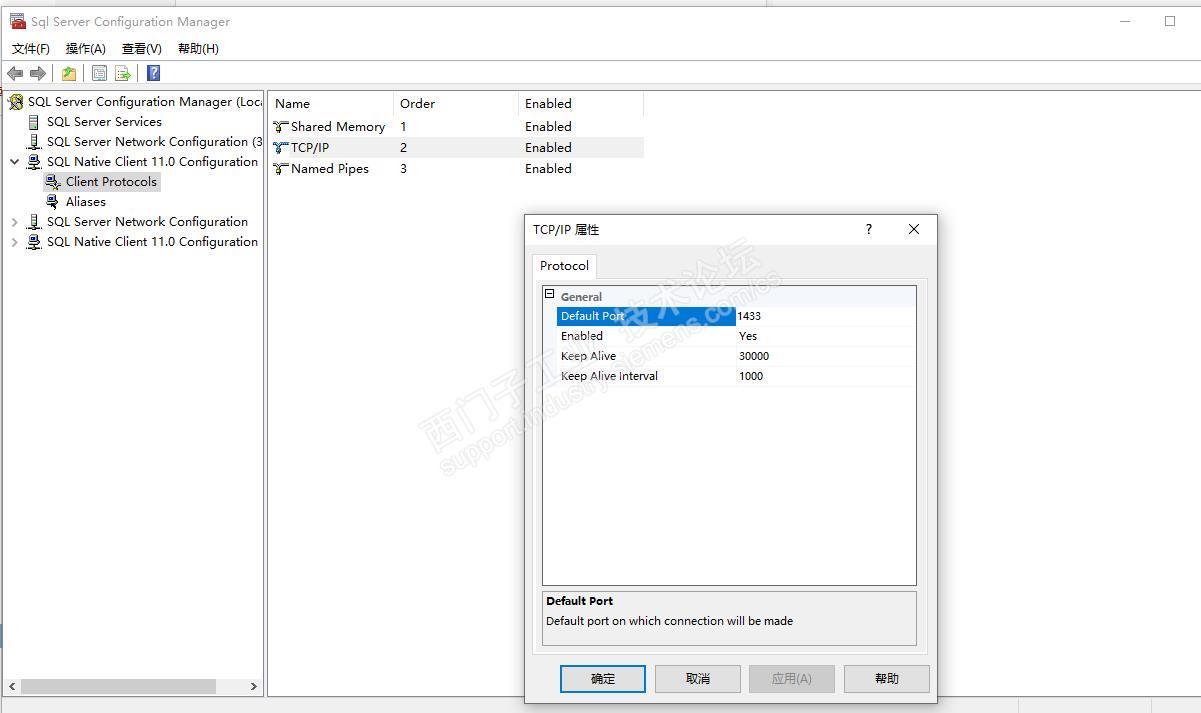Click the Aliases tree icon
Viewport: 1201px width, 713px height.
click(x=53, y=202)
